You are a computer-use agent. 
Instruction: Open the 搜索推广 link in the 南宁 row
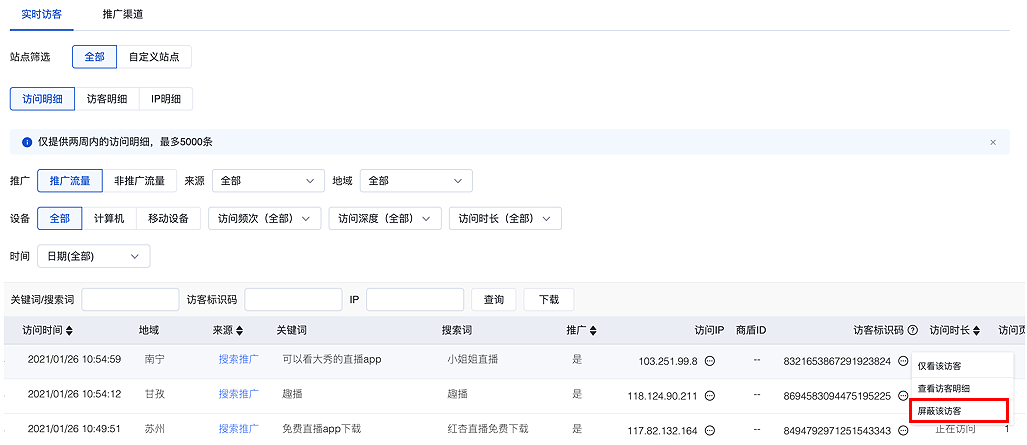tap(238, 360)
